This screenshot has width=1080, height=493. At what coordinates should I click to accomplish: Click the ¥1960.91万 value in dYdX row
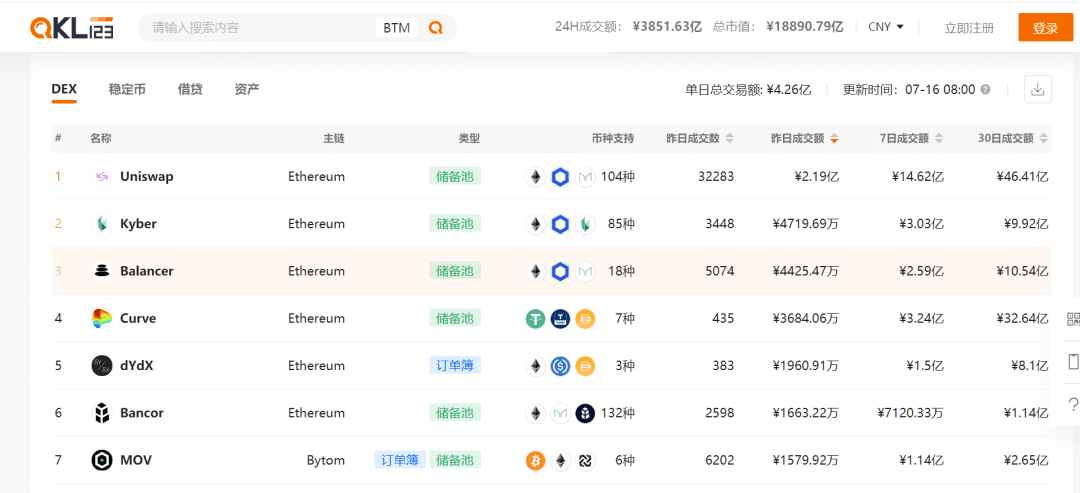[806, 366]
